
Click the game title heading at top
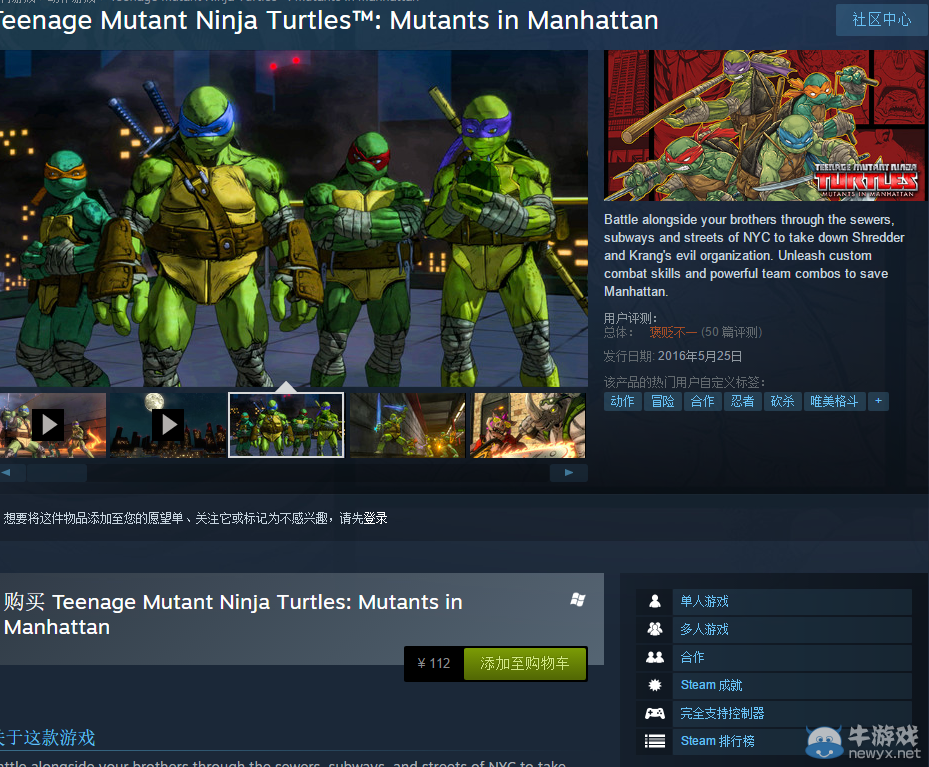tap(329, 20)
